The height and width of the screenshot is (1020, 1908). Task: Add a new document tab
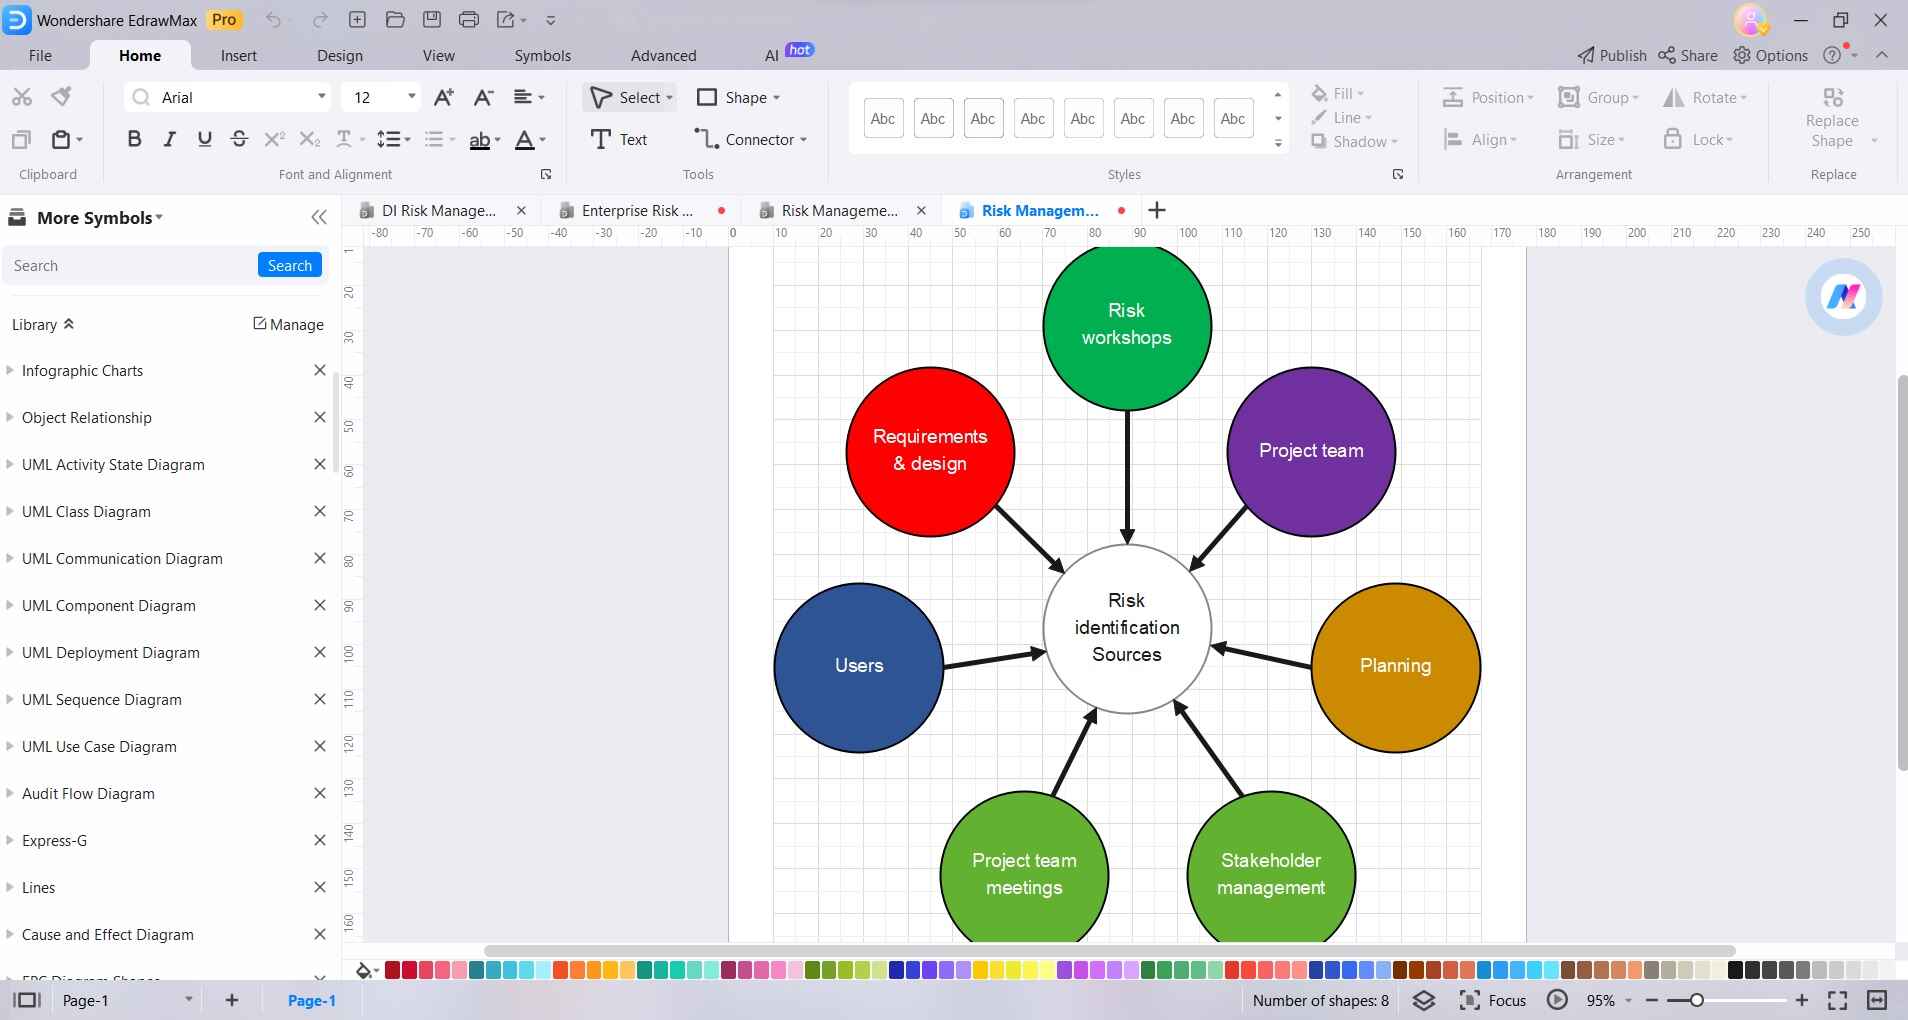tap(1157, 210)
